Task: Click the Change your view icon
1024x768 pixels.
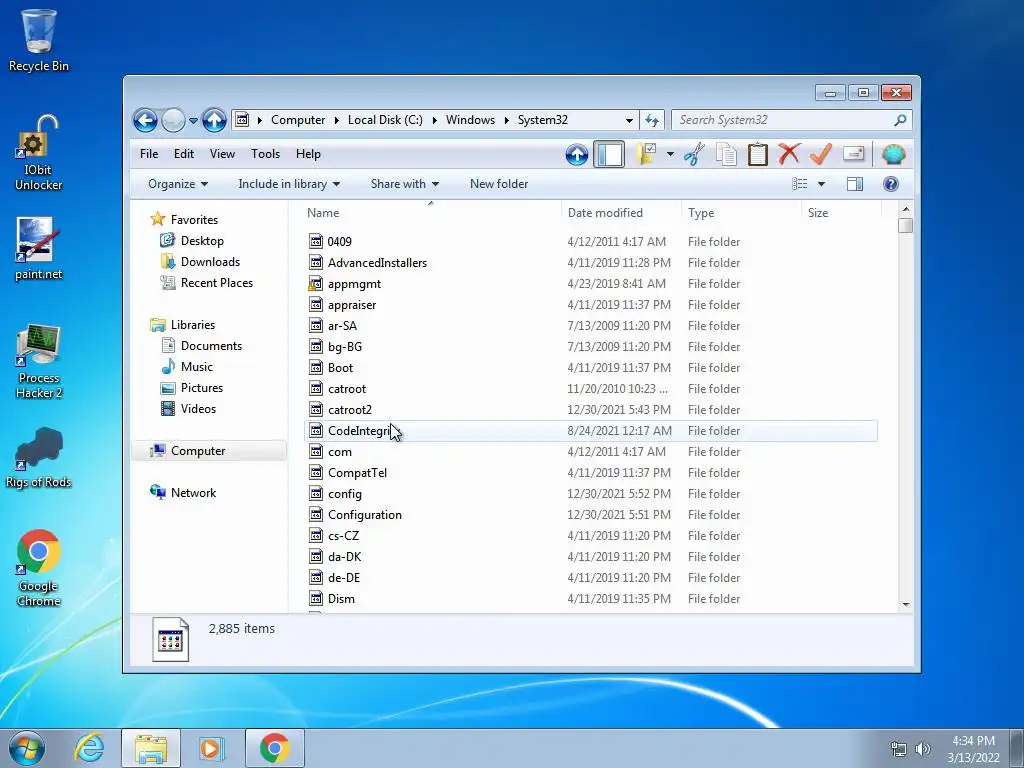Action: (x=800, y=184)
